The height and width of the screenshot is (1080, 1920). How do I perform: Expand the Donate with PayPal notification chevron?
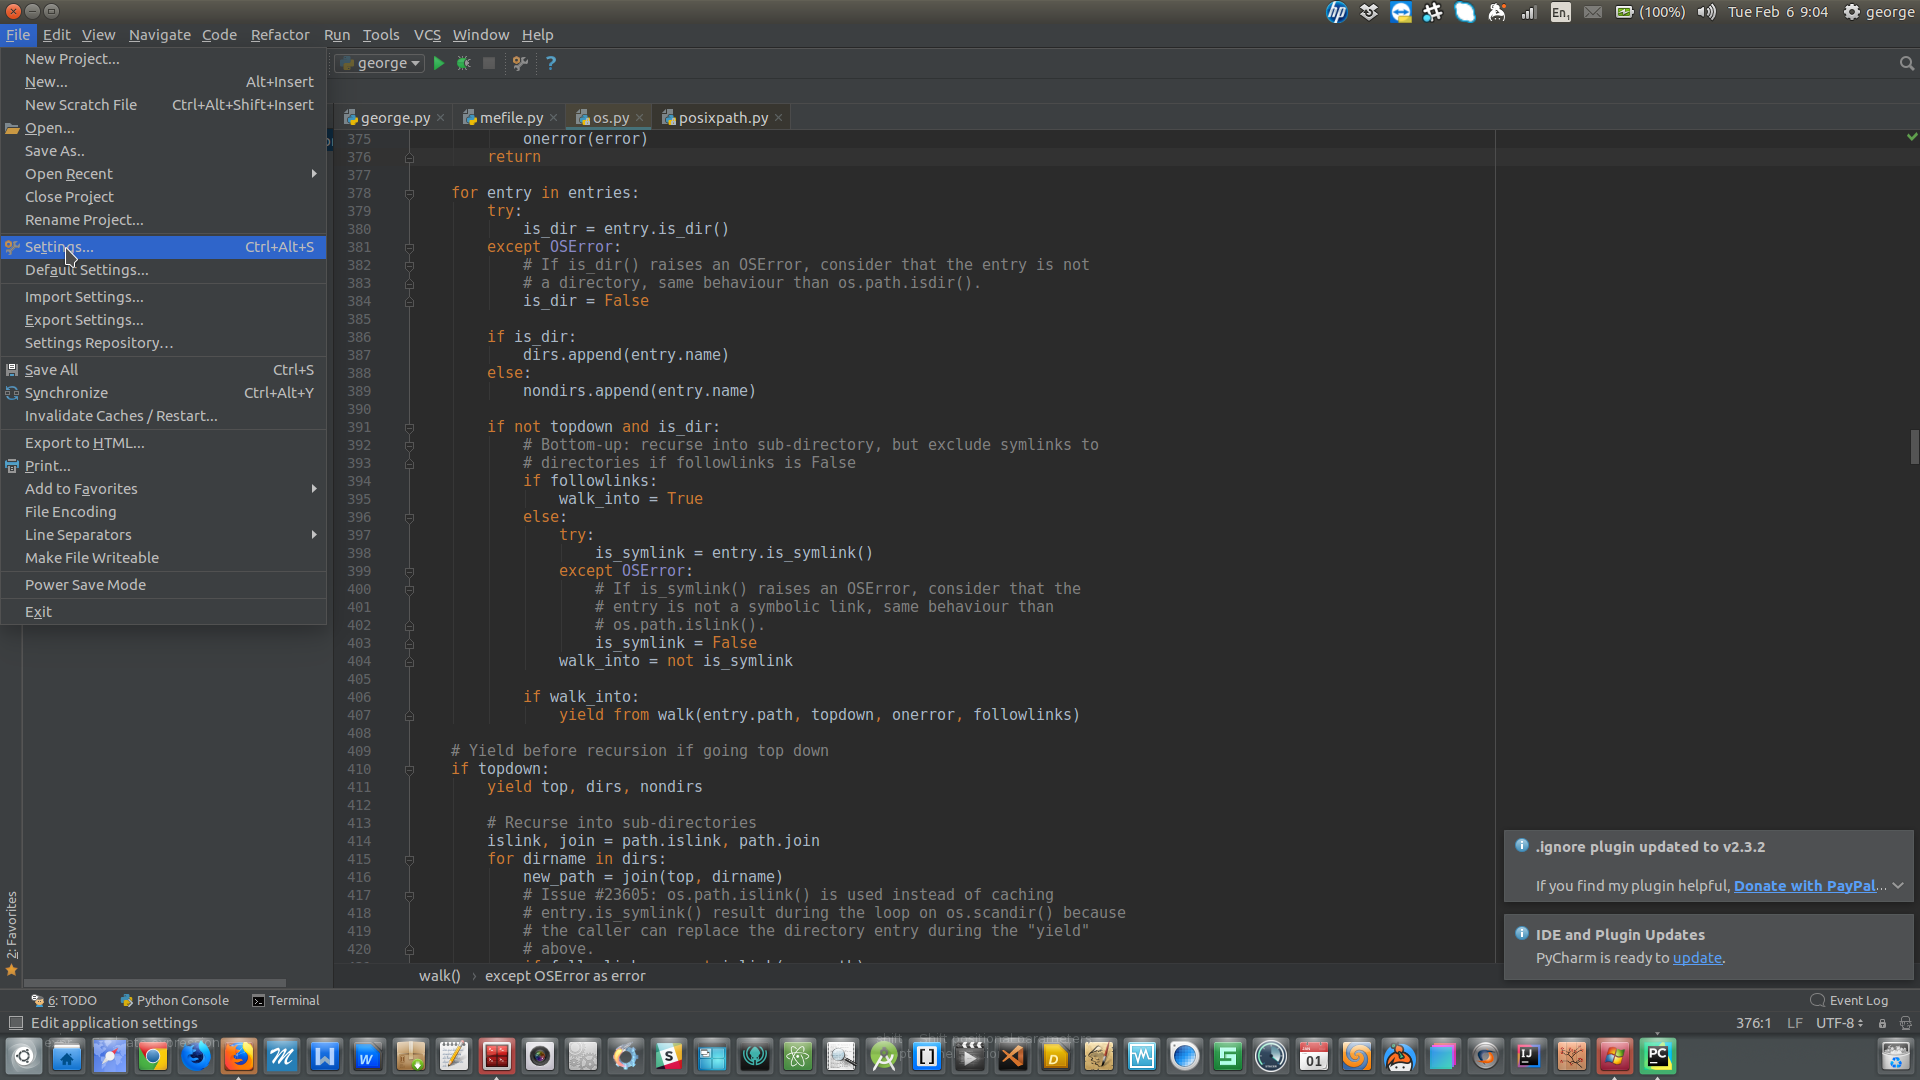pyautogui.click(x=1897, y=886)
